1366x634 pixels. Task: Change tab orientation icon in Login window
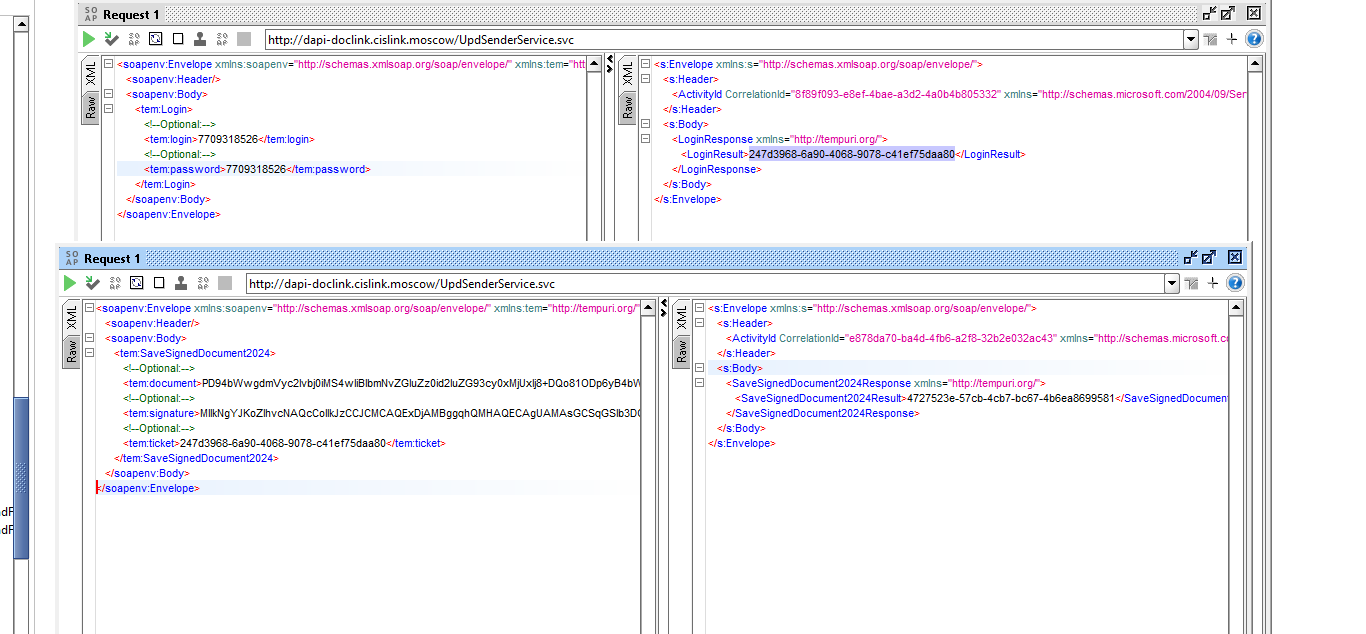pos(1211,40)
